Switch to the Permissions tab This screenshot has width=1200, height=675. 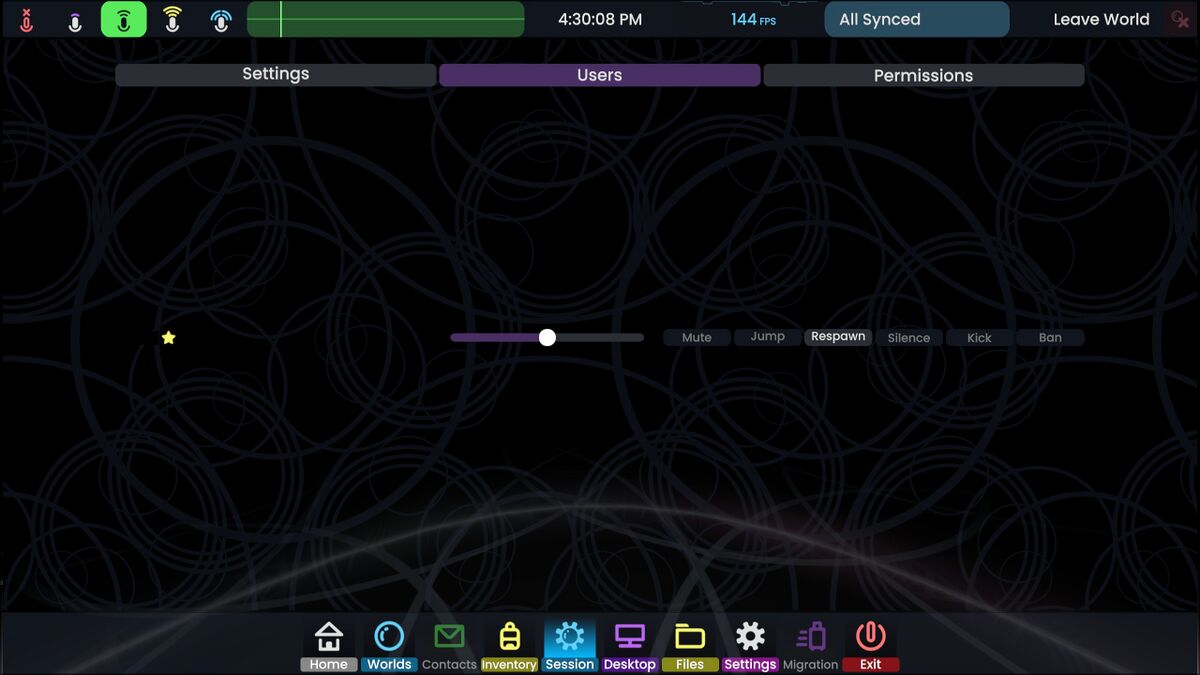923,75
